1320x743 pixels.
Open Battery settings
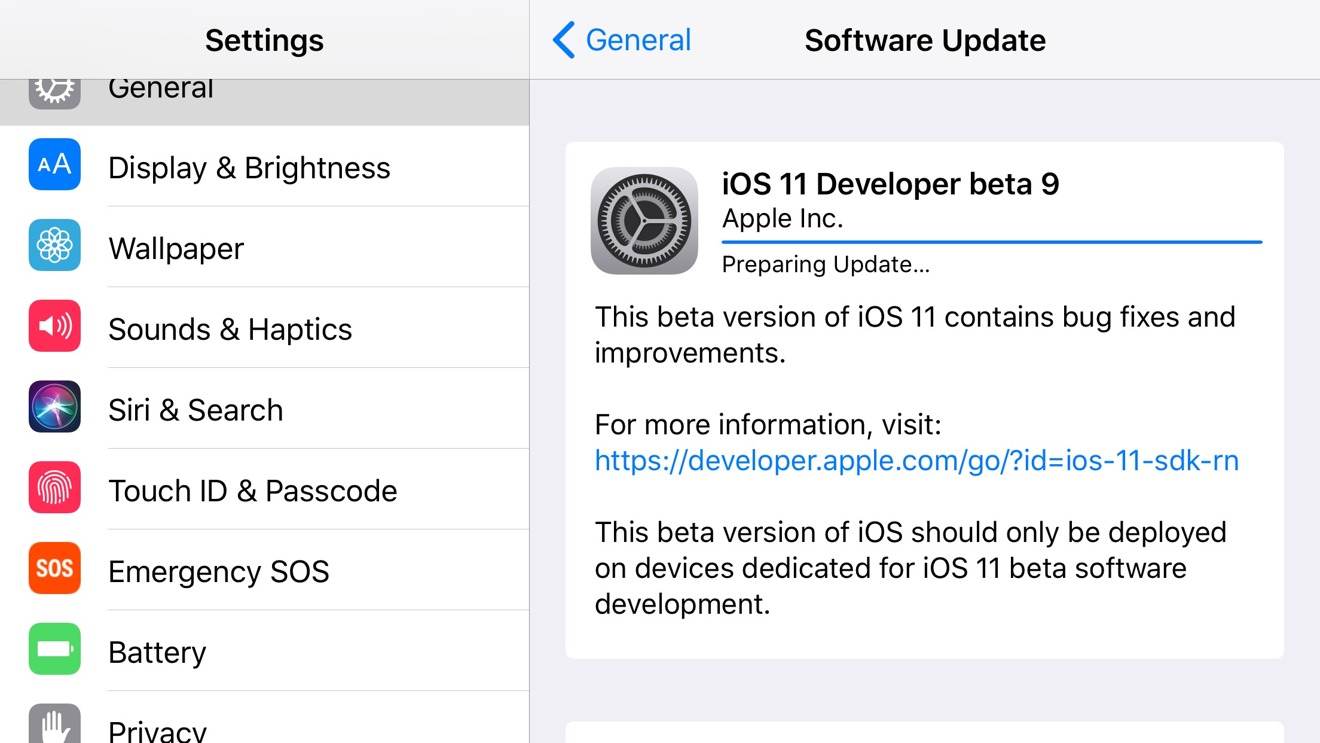pos(264,652)
